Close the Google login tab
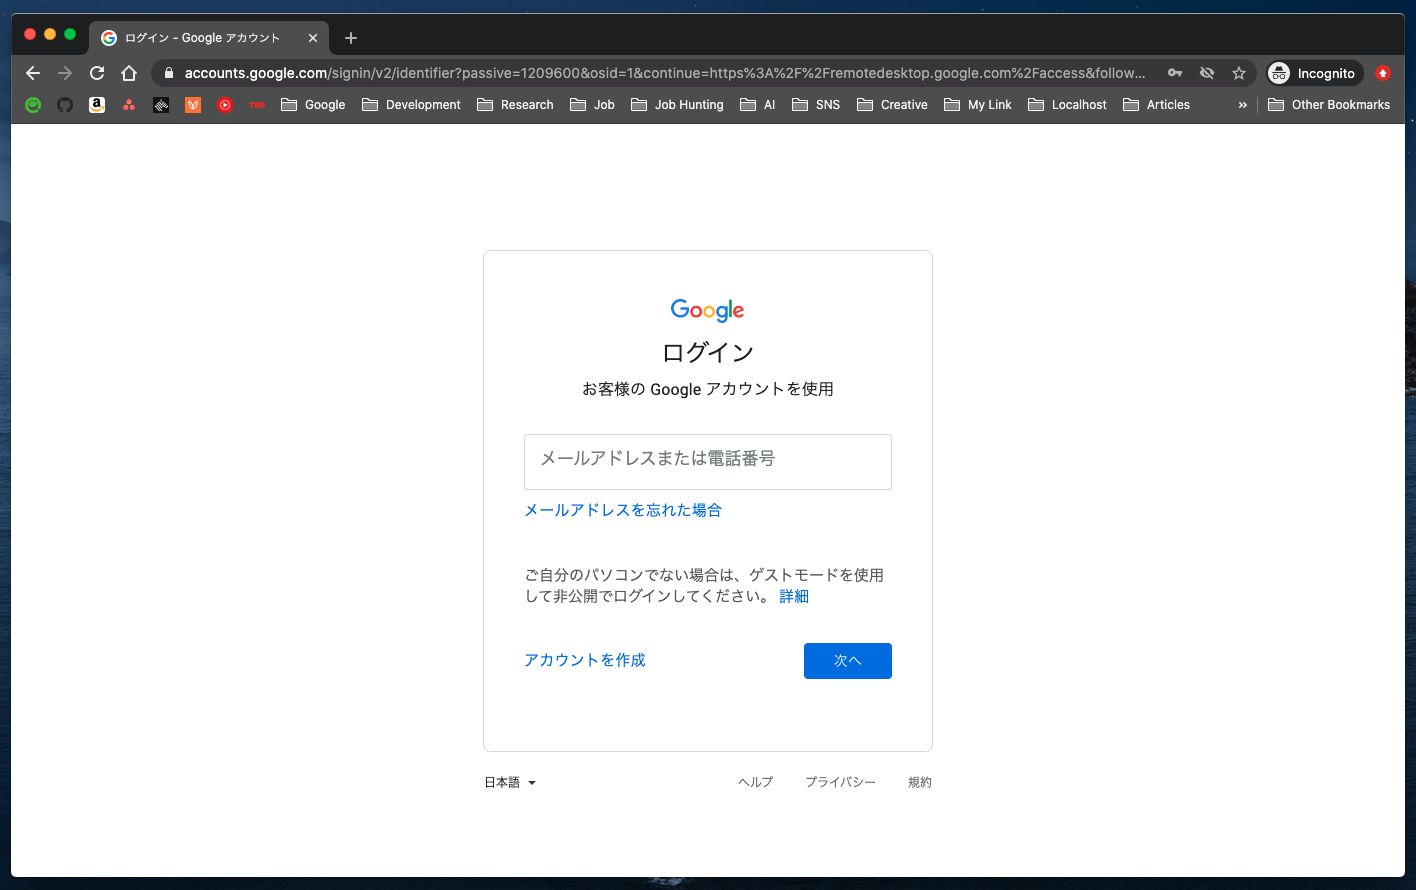Screen dimensions: 1416x890 point(313,38)
